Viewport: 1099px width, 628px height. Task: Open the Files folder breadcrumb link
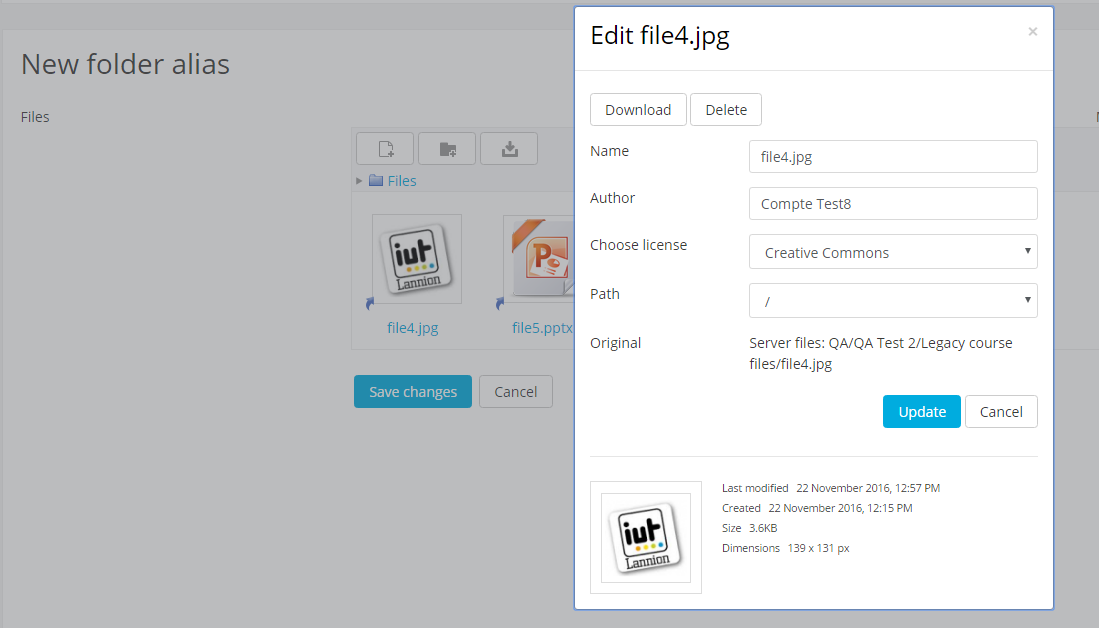402,181
